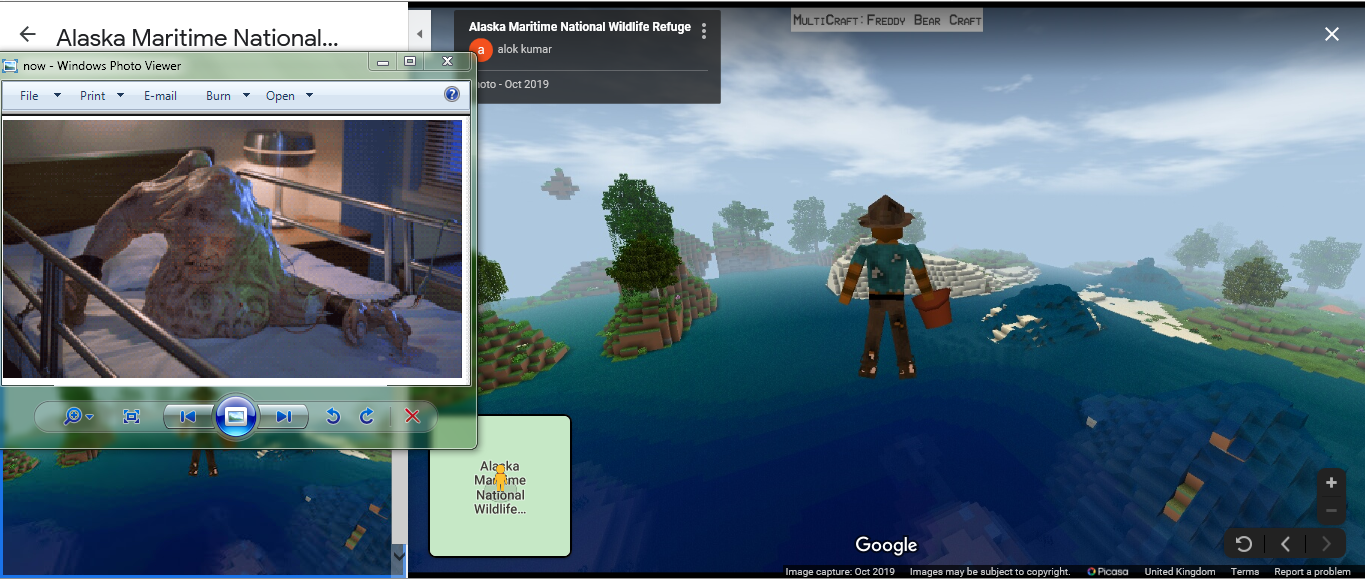
Task: Rotate the photo counterclockwise
Action: [x=334, y=416]
